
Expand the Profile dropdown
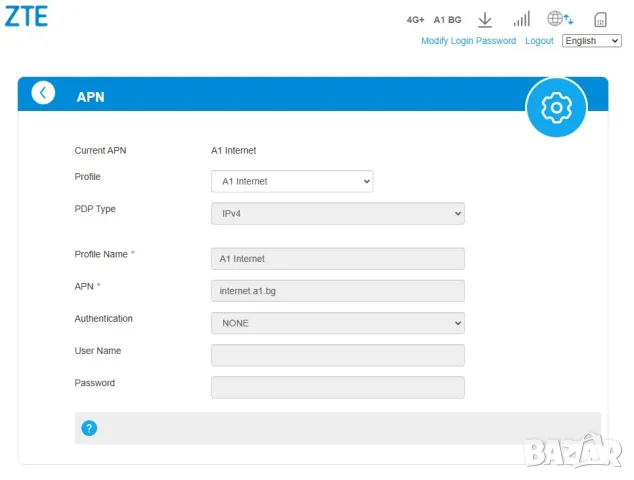click(292, 181)
